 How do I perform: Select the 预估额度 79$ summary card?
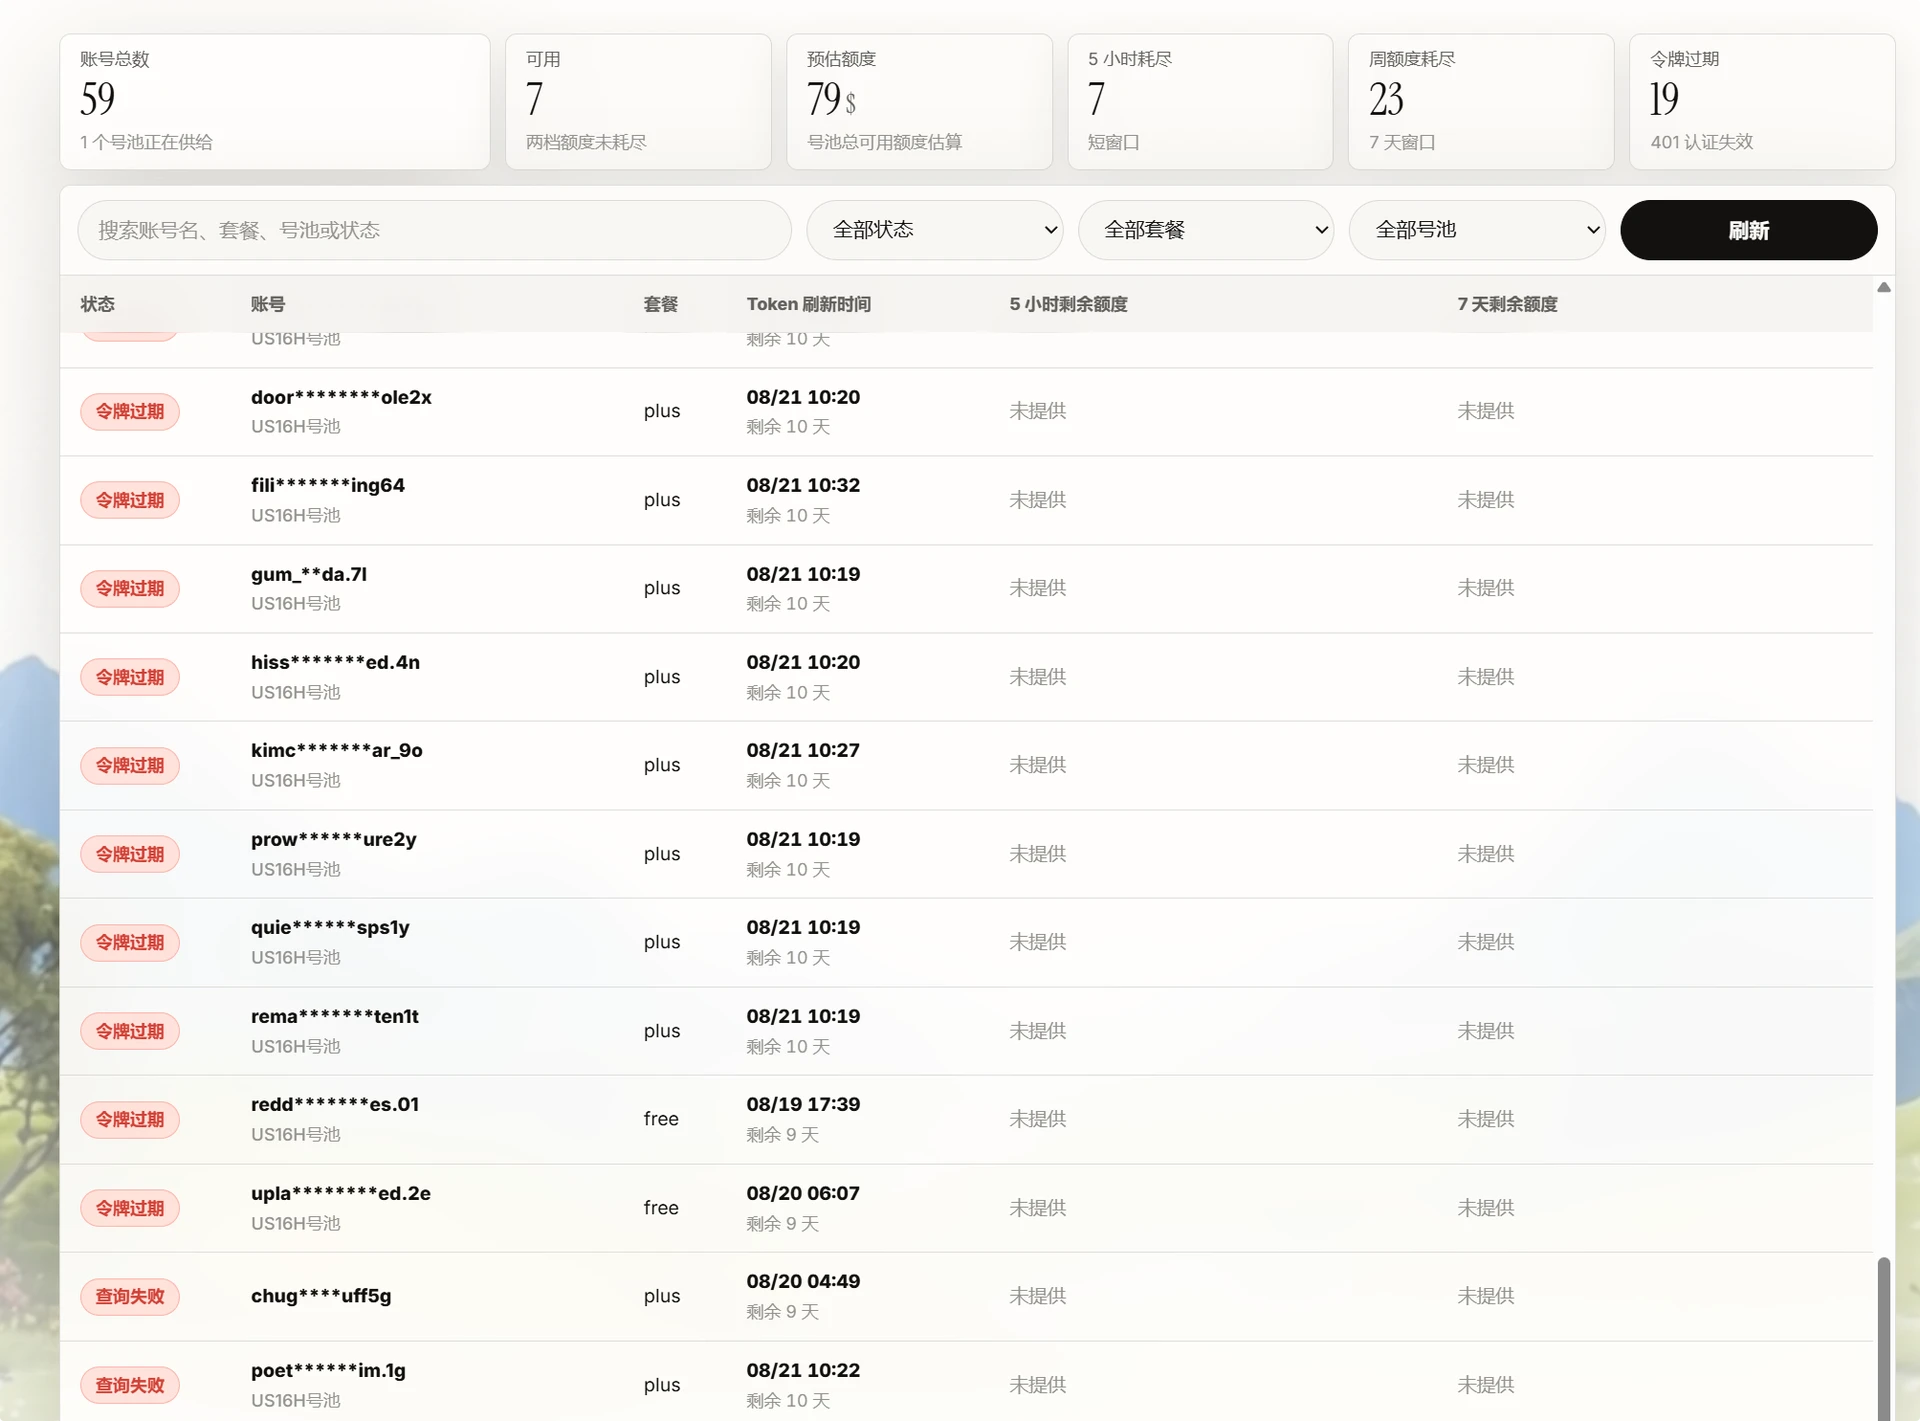point(919,102)
